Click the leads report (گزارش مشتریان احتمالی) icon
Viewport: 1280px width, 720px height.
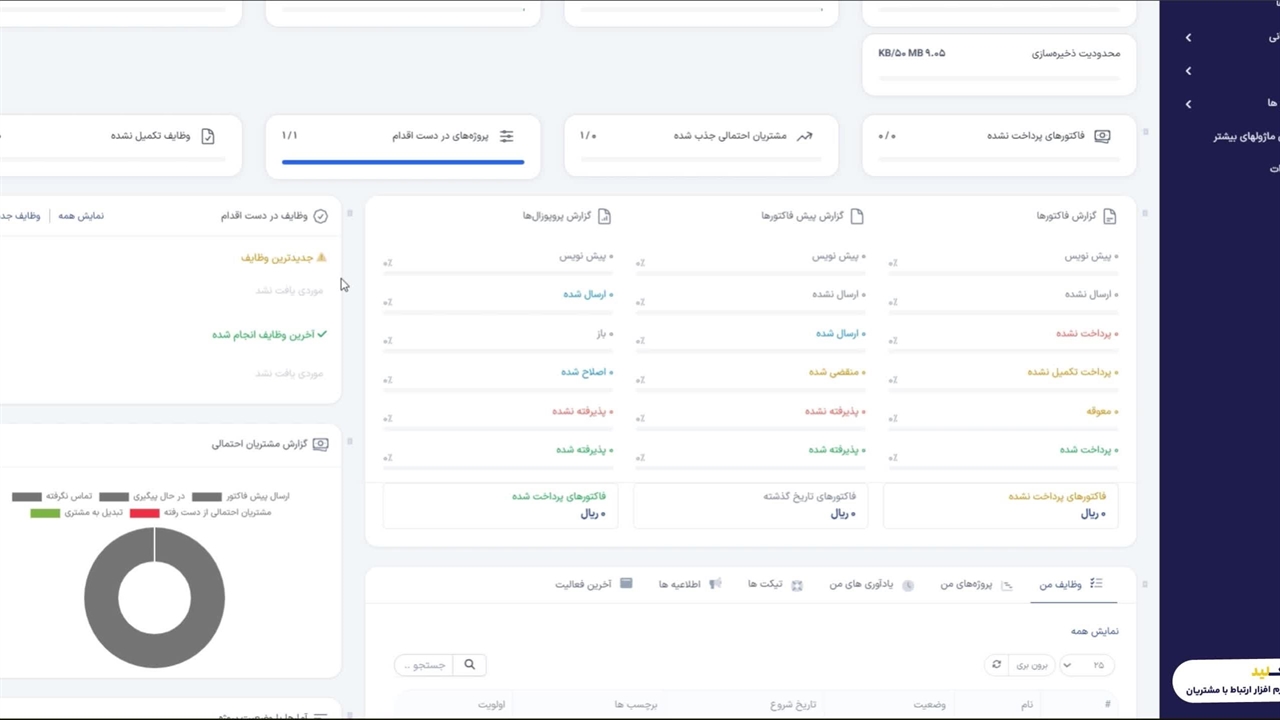[x=320, y=444]
